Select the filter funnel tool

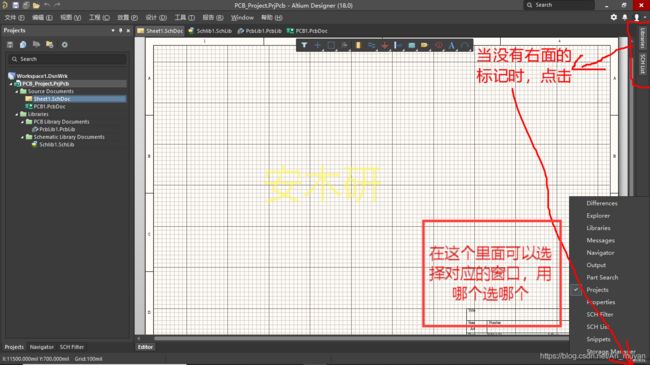pos(304,45)
